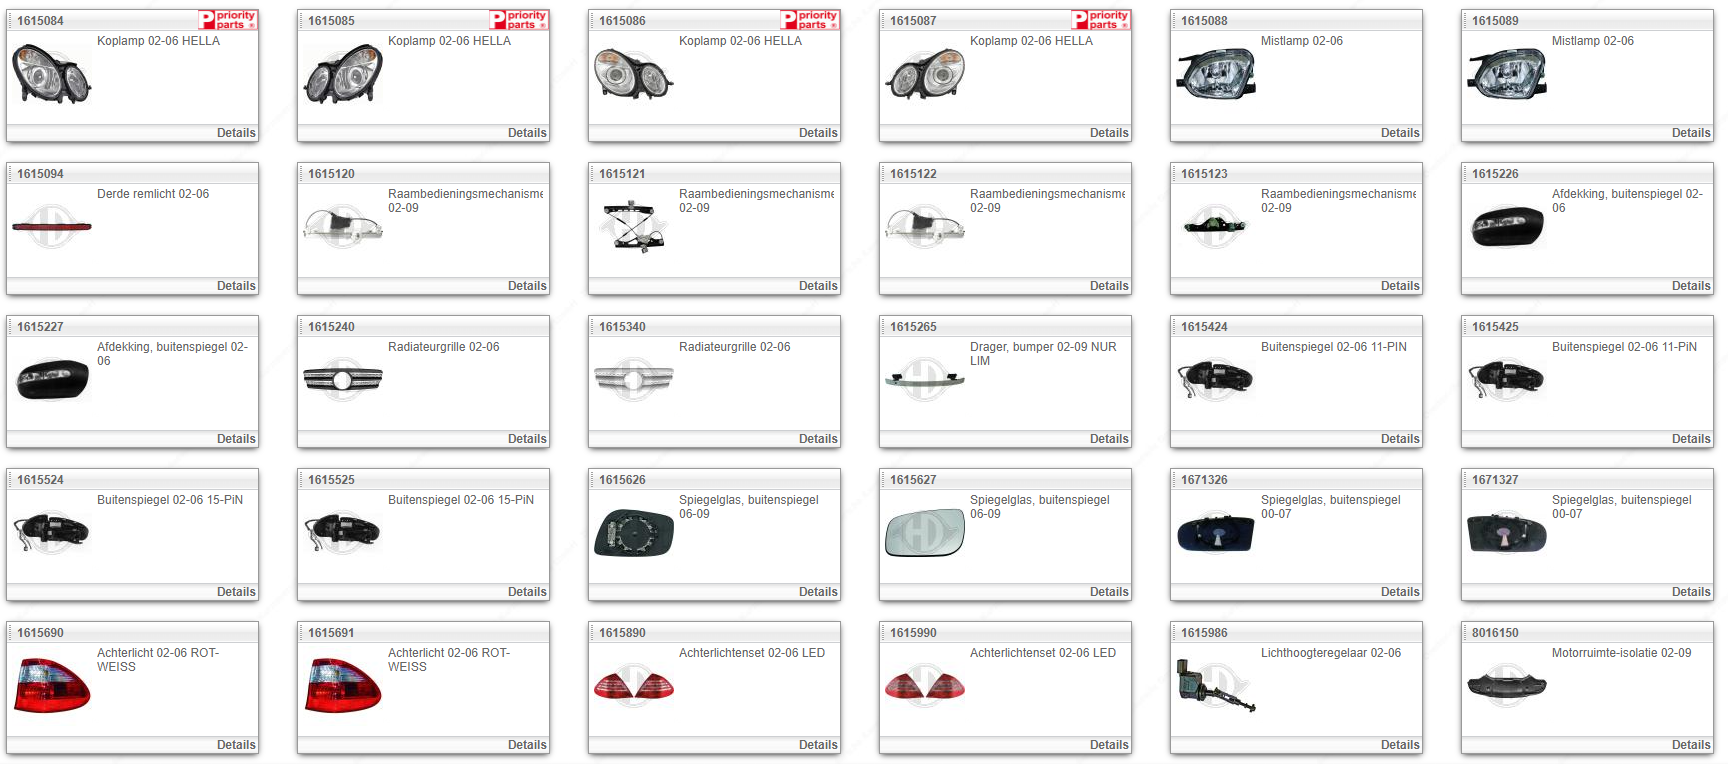View Details for Achterlichtenset 1615890
This screenshot has width=1728, height=764.
point(818,745)
